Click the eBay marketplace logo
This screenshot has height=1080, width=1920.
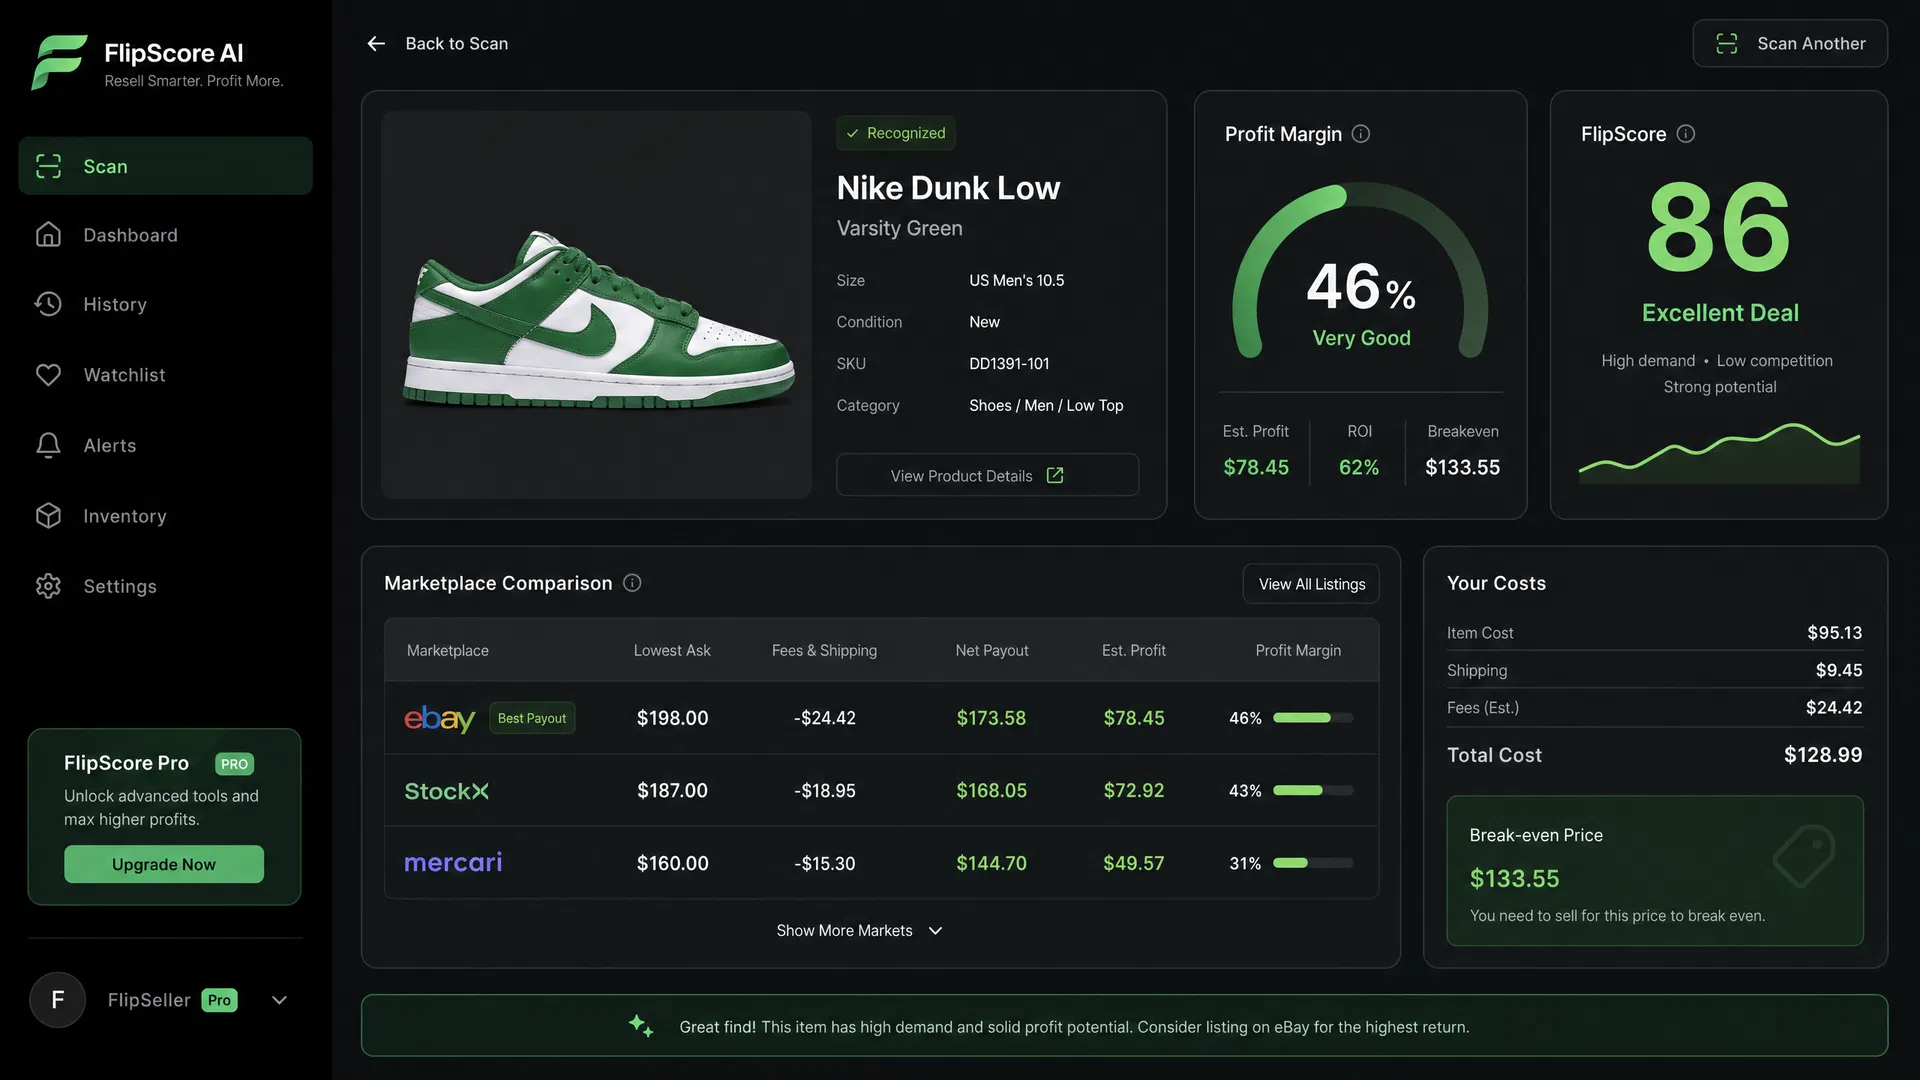tap(439, 718)
